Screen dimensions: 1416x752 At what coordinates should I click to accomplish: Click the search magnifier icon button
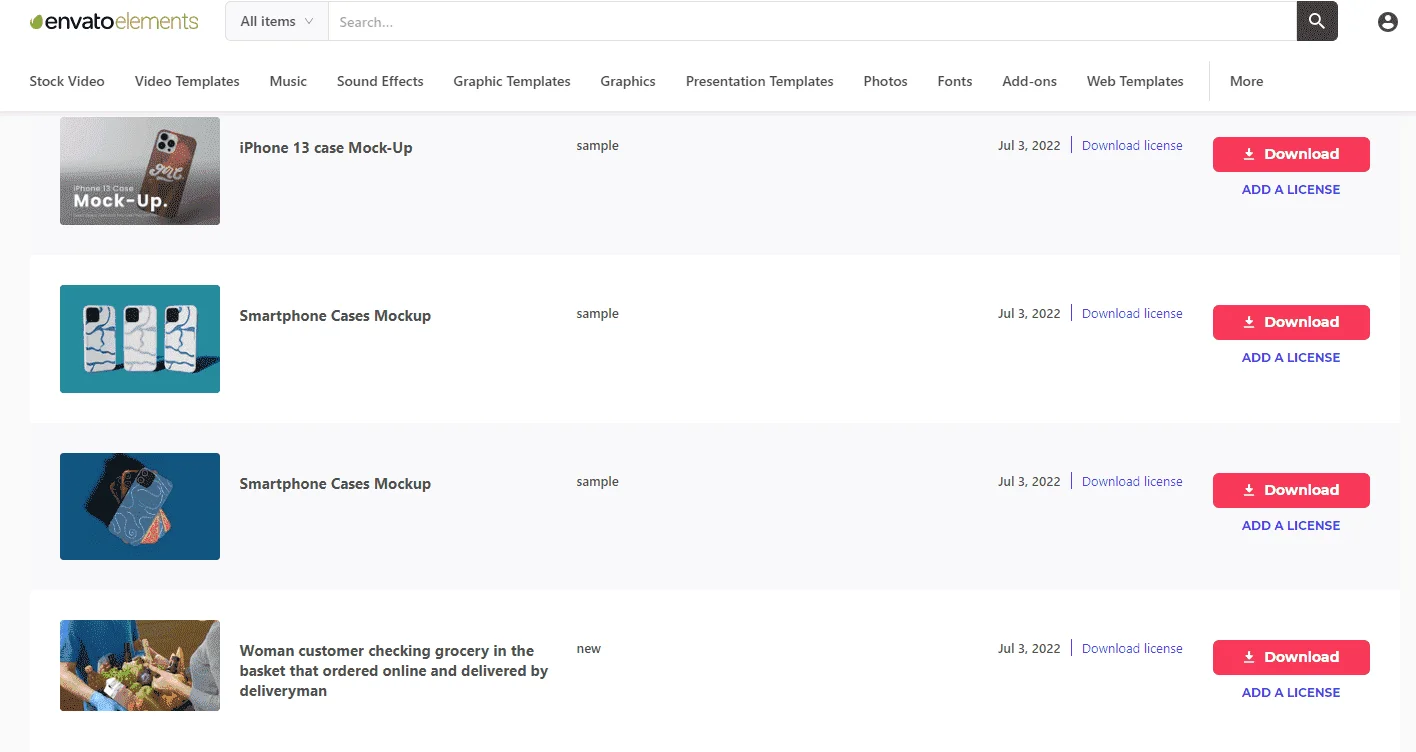coord(1317,21)
